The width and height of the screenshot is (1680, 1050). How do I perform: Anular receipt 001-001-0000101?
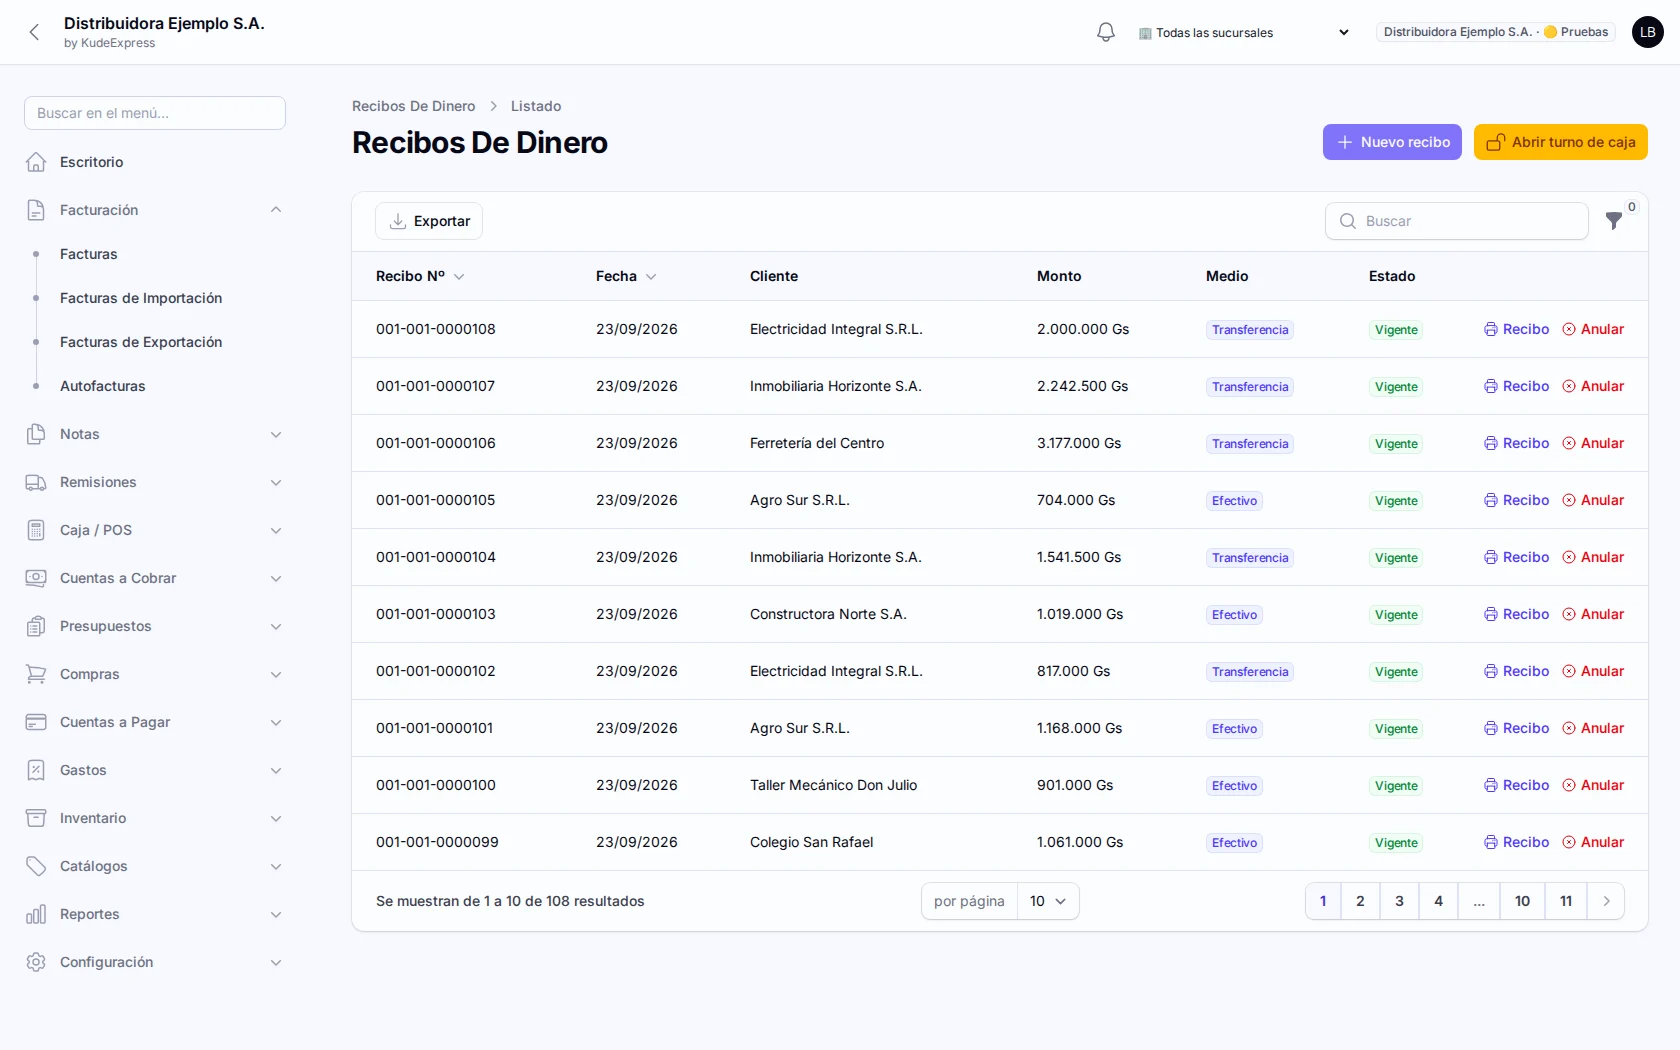[1593, 728]
